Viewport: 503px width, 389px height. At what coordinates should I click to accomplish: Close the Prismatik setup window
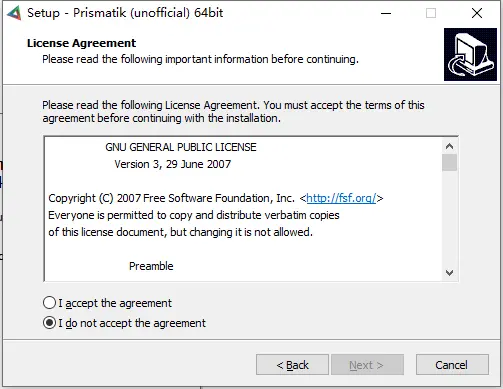(x=477, y=13)
